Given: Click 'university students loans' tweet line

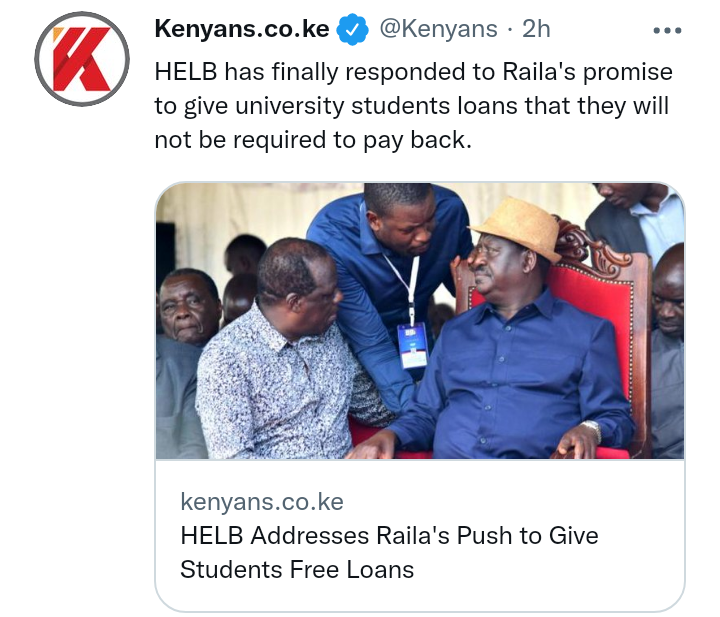Looking at the screenshot, I should click(x=411, y=106).
